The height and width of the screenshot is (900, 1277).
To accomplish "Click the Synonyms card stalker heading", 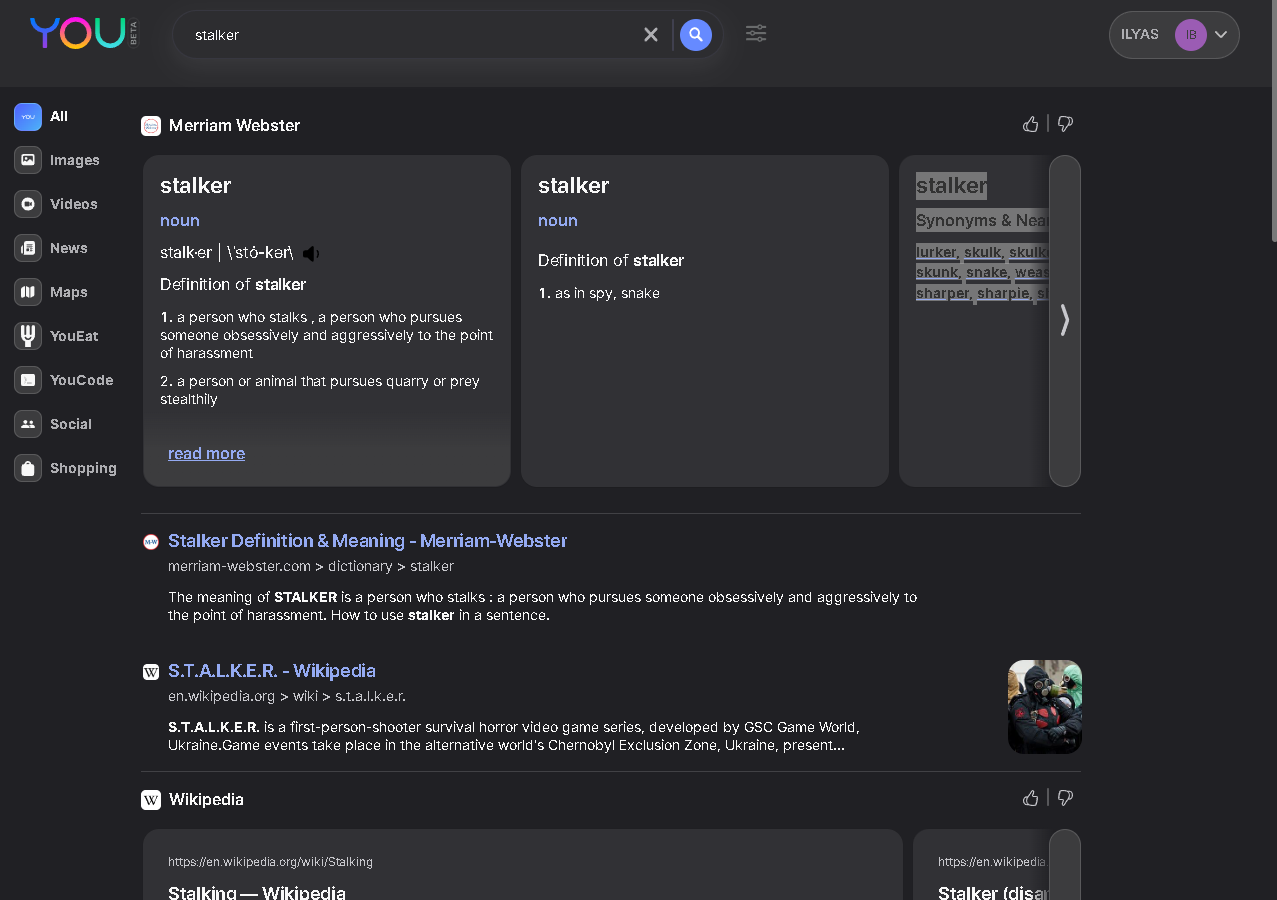I will coord(951,186).
